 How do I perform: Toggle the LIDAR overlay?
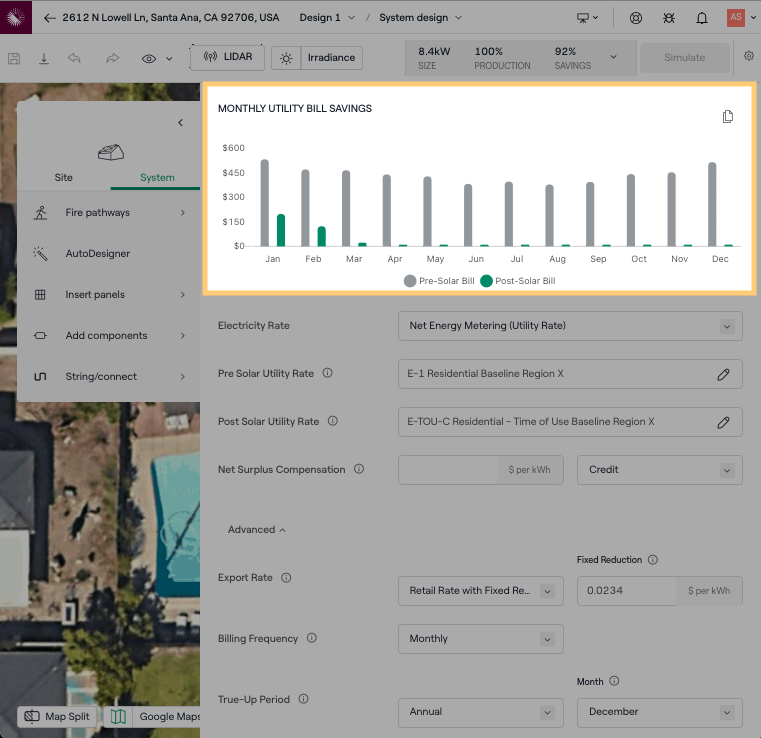click(x=227, y=57)
